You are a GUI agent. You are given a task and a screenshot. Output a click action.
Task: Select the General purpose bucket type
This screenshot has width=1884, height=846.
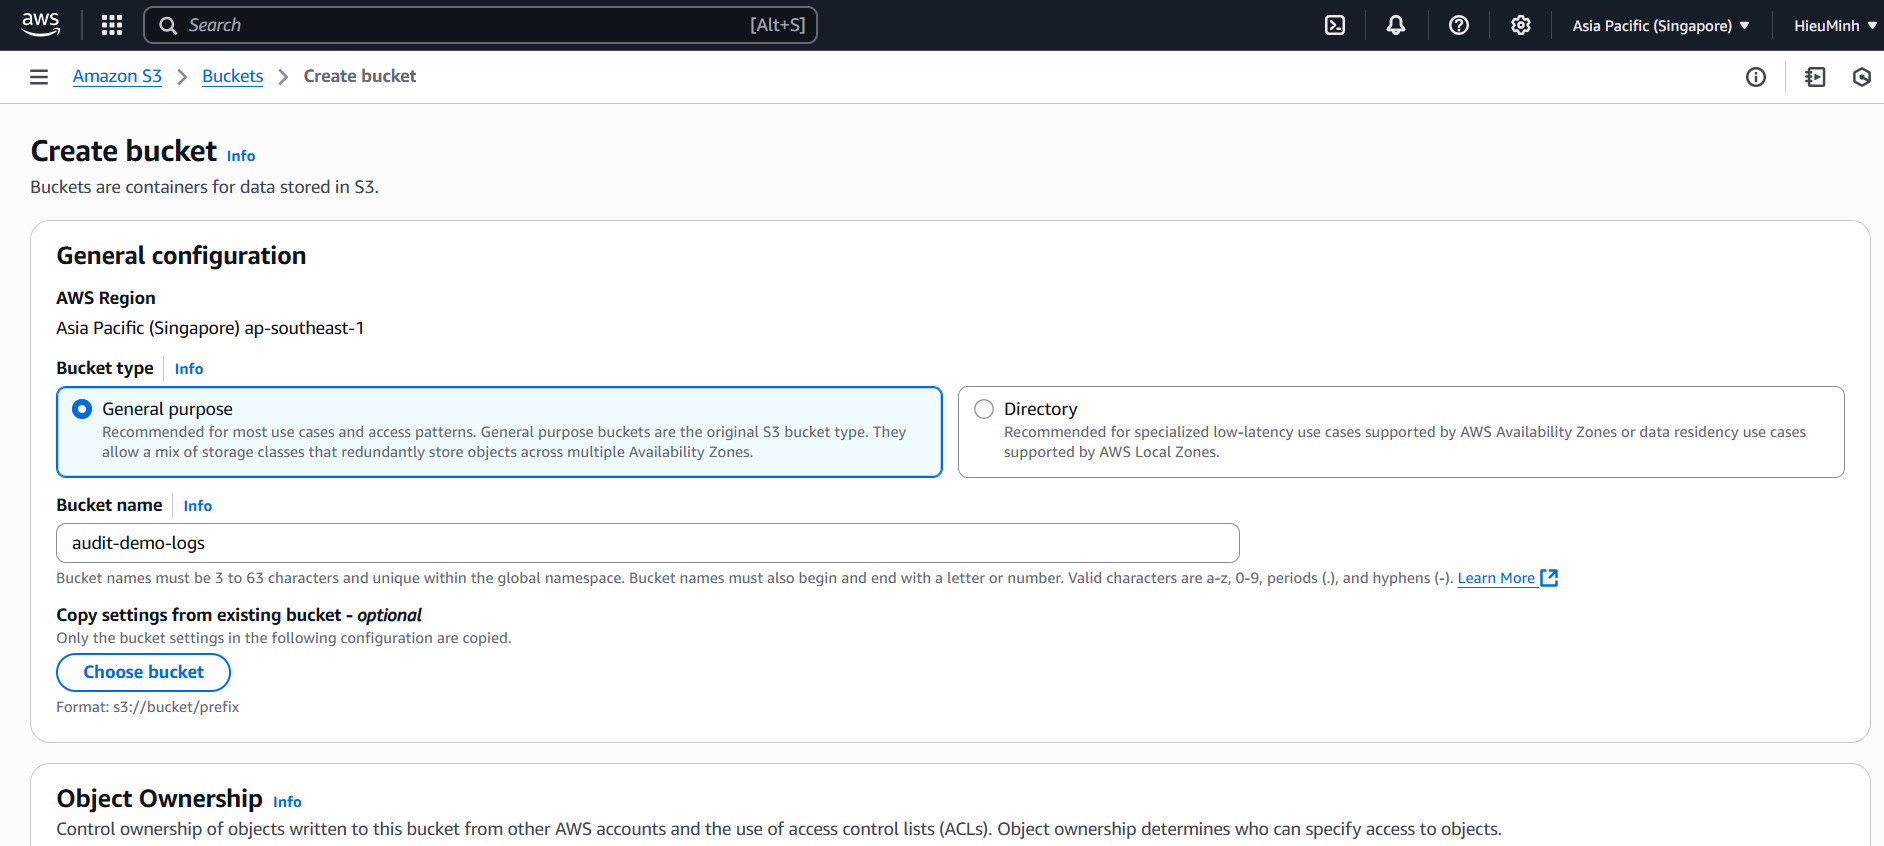click(x=500, y=432)
